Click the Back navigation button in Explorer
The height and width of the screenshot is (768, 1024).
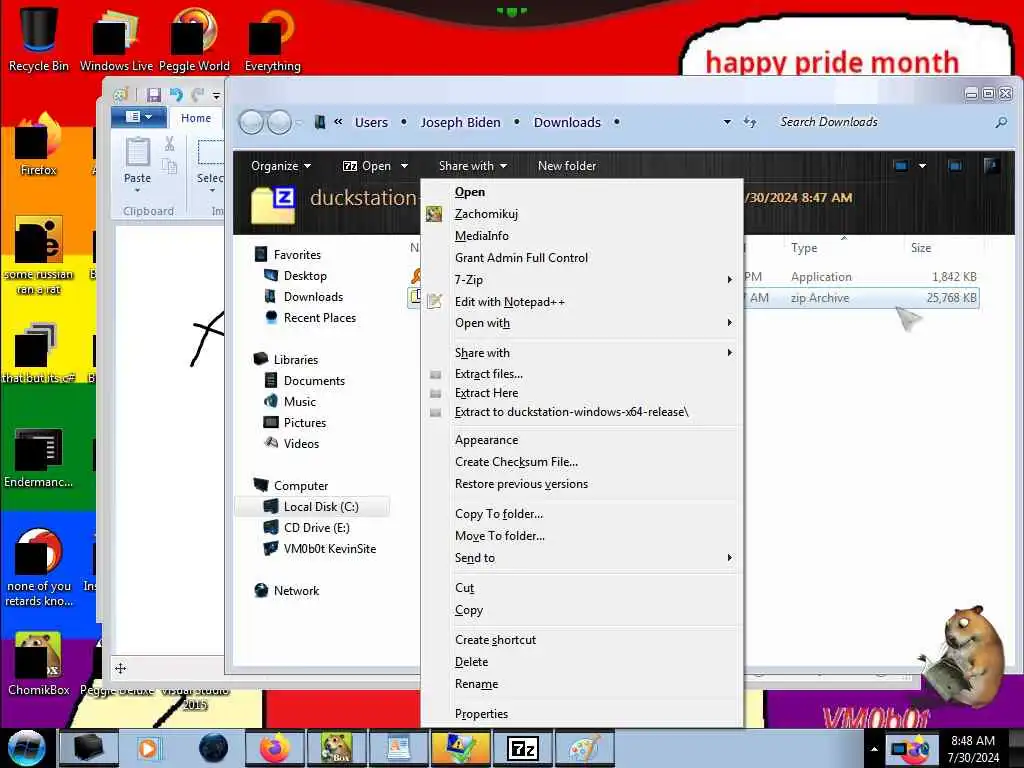tap(251, 122)
